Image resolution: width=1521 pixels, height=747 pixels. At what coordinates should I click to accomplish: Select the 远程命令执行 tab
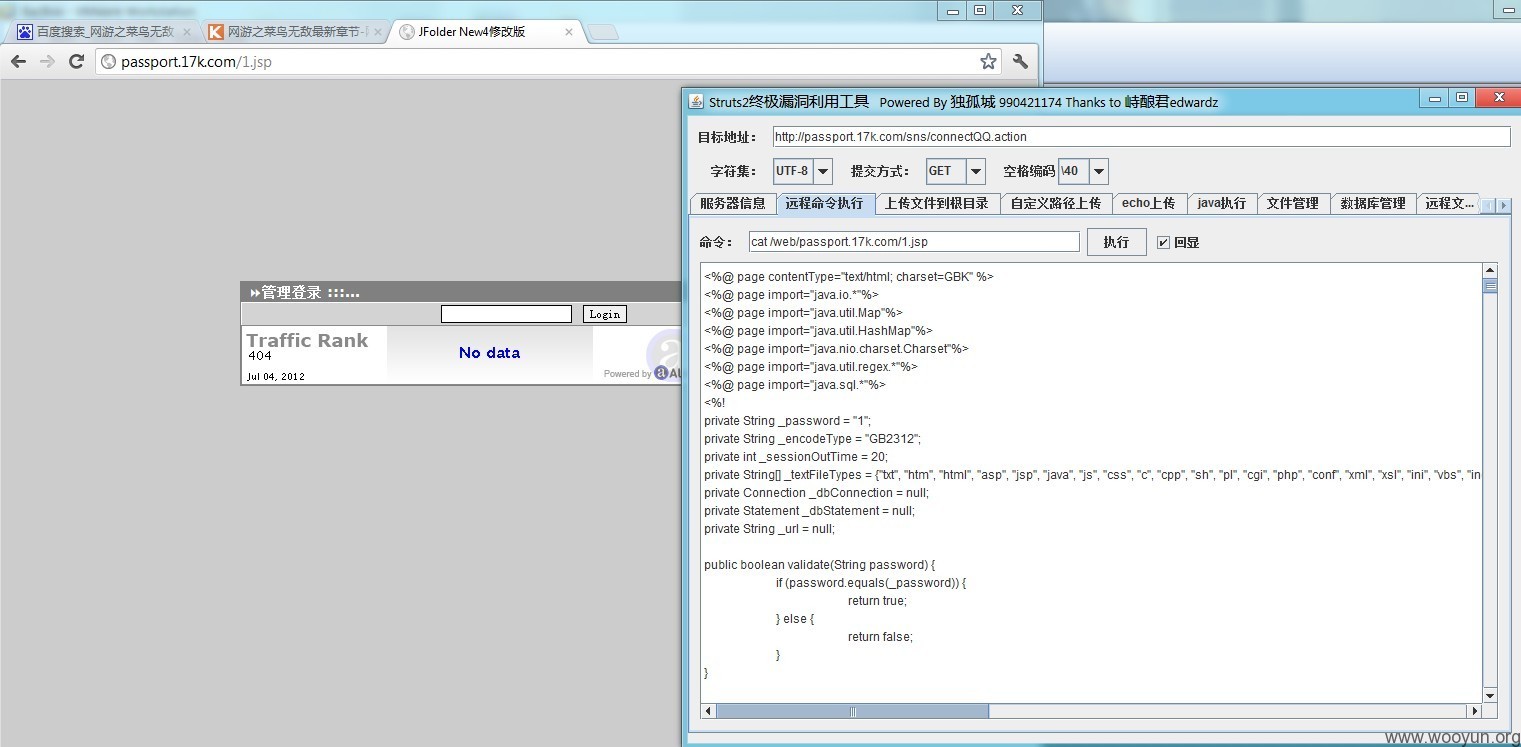click(825, 203)
